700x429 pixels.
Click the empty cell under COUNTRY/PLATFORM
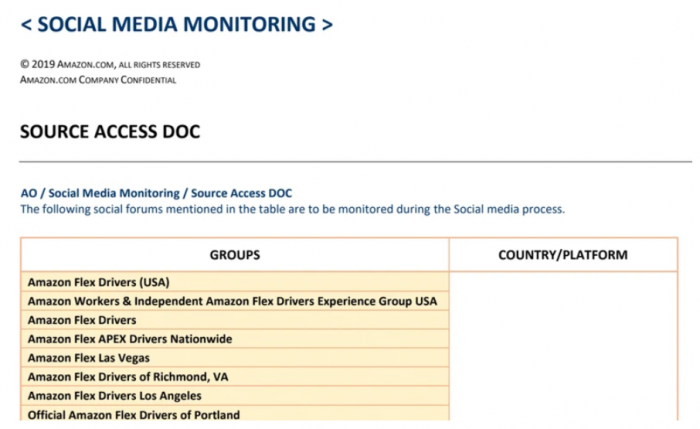click(x=563, y=345)
